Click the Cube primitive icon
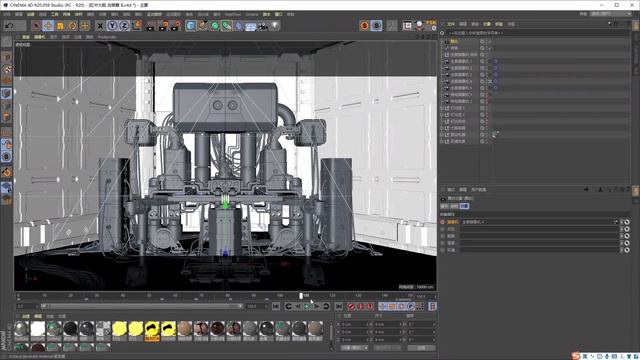Screen dimensions: 640x360 pyautogui.click(x=191, y=26)
